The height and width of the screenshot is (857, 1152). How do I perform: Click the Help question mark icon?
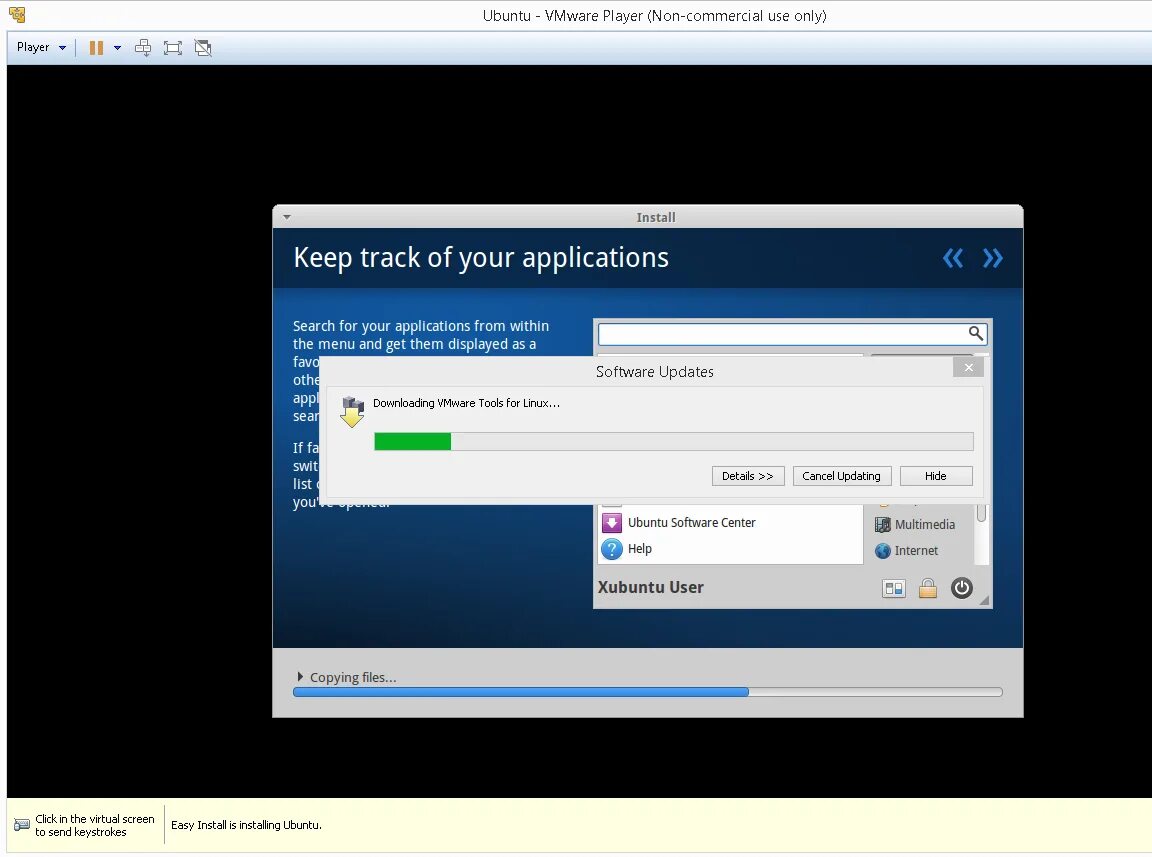coord(612,549)
